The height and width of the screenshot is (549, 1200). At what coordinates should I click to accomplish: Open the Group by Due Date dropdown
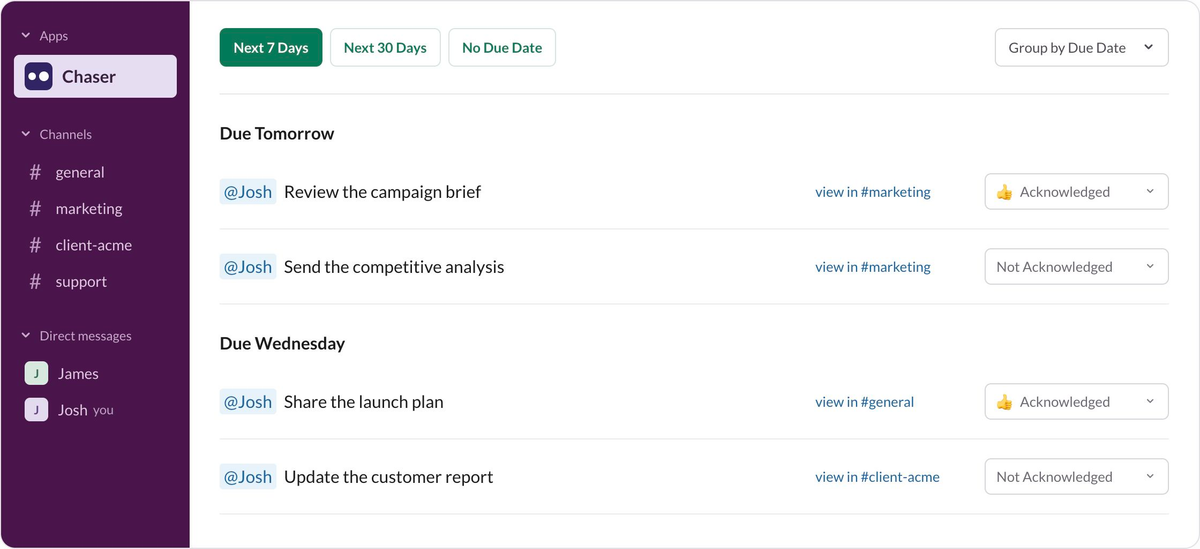click(x=1082, y=47)
